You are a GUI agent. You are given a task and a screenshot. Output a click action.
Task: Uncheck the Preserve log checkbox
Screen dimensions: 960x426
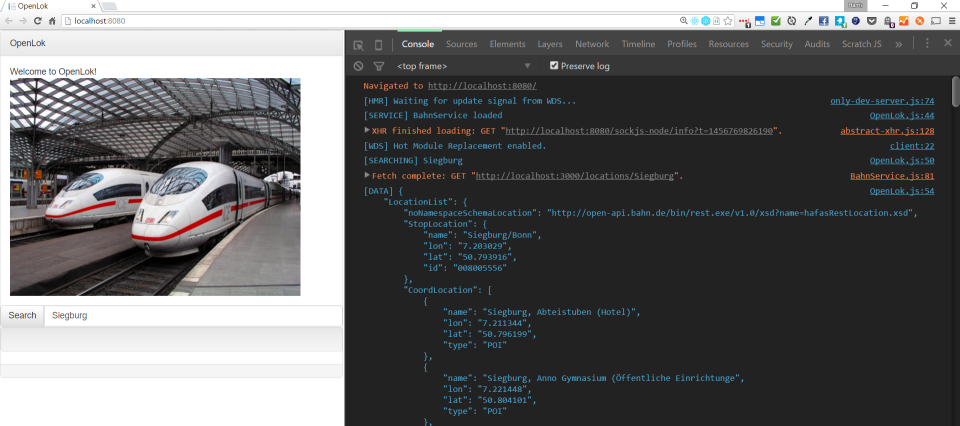pyautogui.click(x=554, y=66)
